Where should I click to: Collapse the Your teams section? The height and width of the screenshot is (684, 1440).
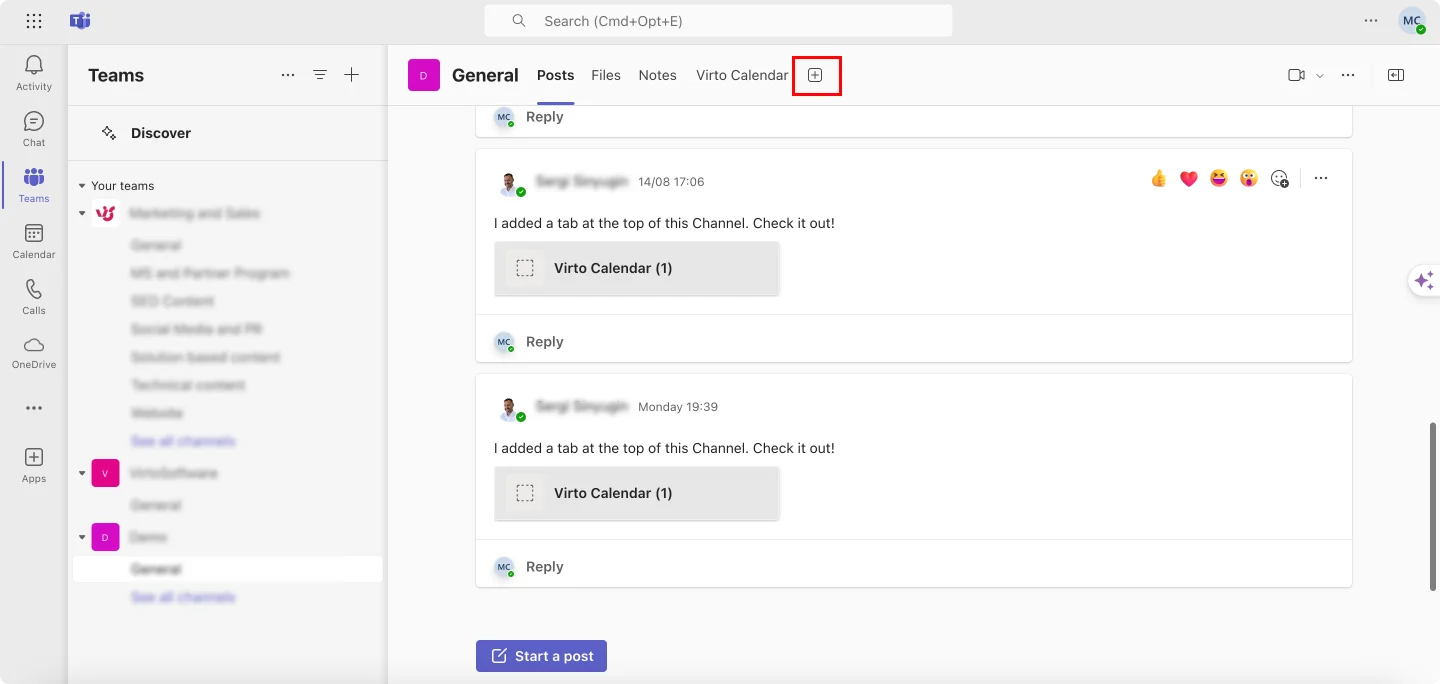(x=82, y=186)
